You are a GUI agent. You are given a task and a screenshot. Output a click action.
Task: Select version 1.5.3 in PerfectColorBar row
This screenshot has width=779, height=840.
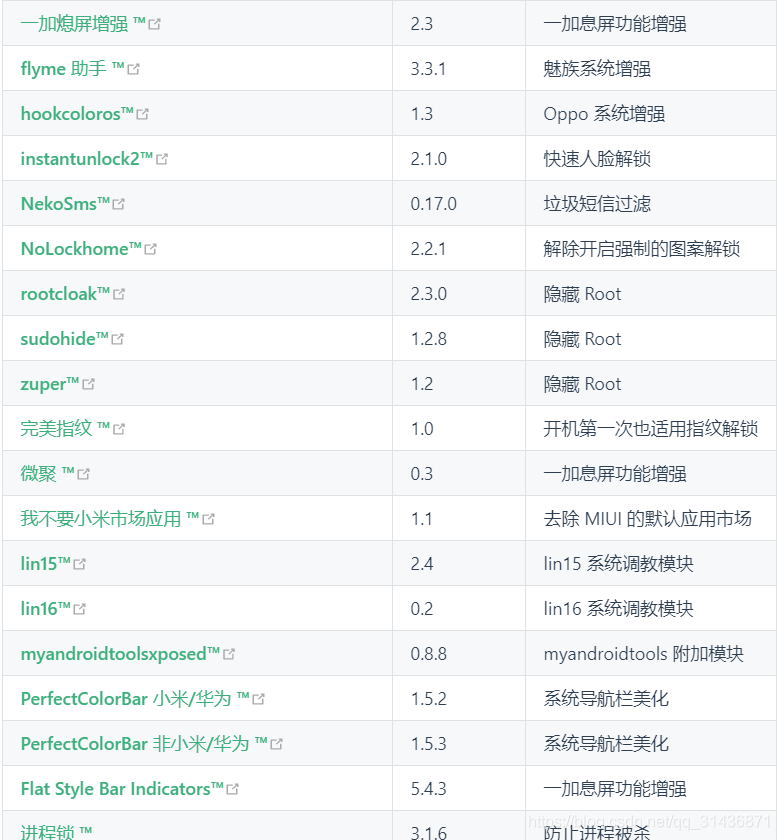[x=429, y=744]
